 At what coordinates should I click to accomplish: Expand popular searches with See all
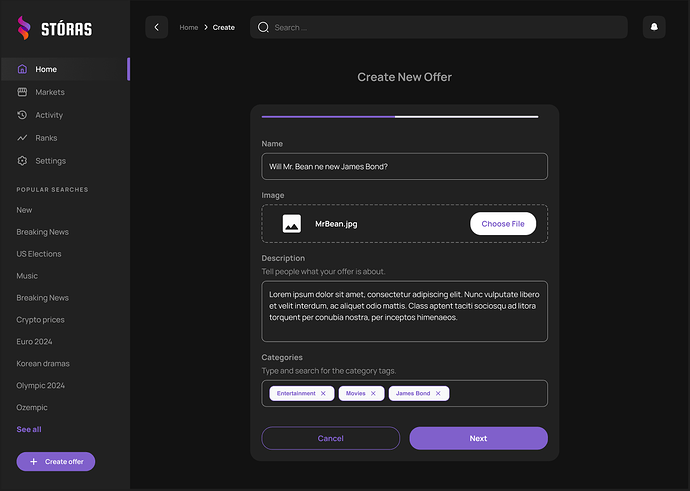point(29,429)
